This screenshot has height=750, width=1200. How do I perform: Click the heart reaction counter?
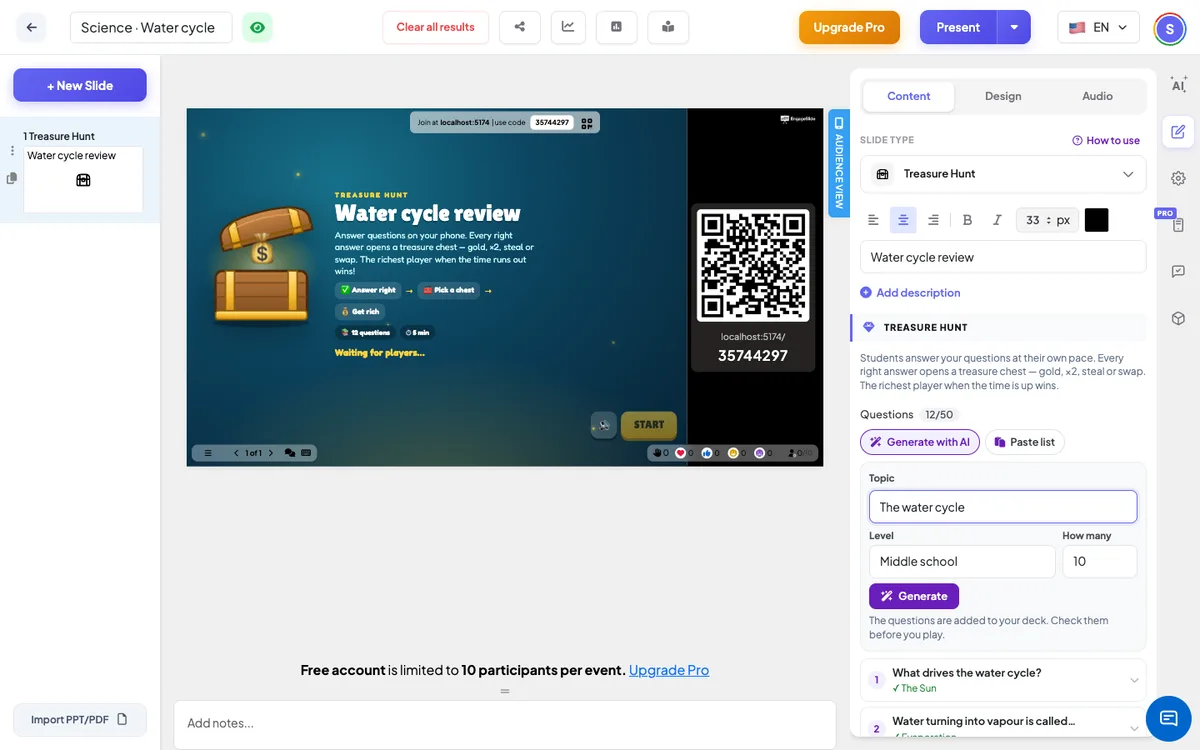(685, 453)
